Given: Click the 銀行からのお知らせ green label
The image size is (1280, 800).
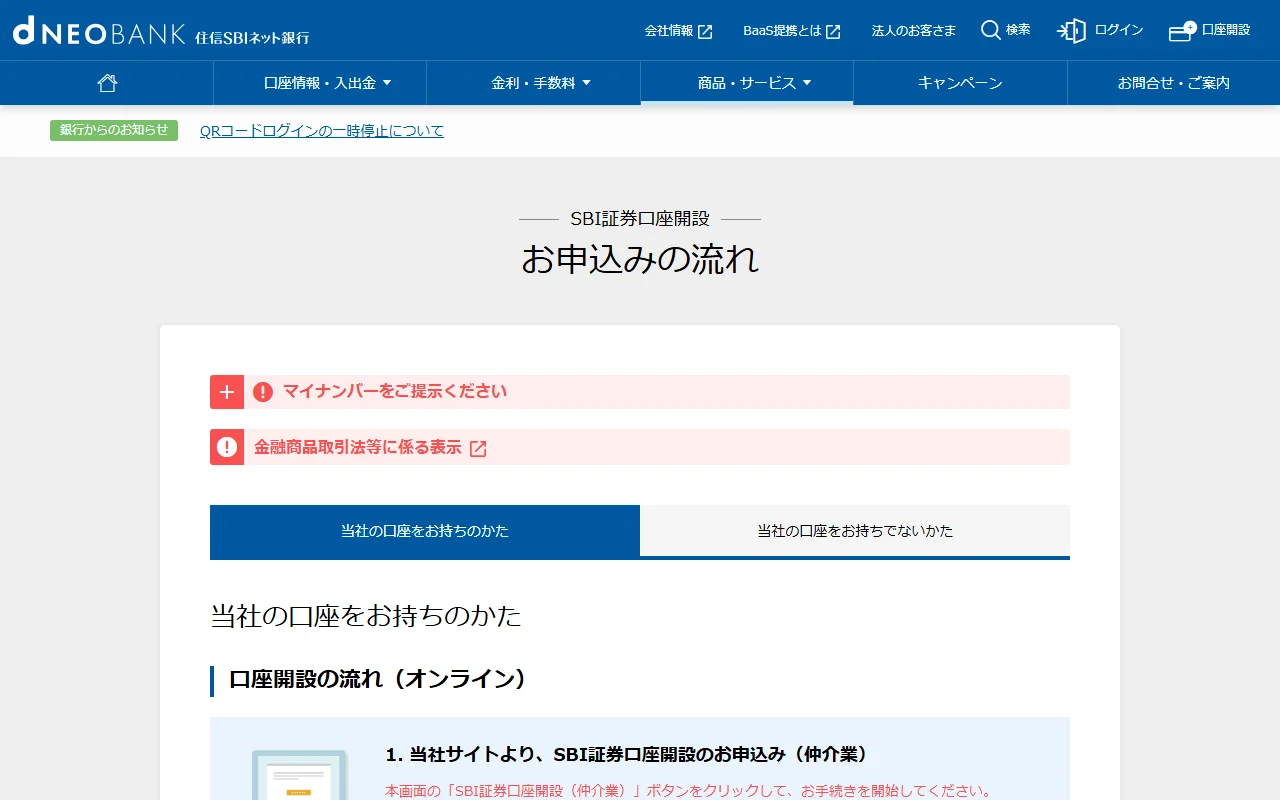Looking at the screenshot, I should (114, 130).
